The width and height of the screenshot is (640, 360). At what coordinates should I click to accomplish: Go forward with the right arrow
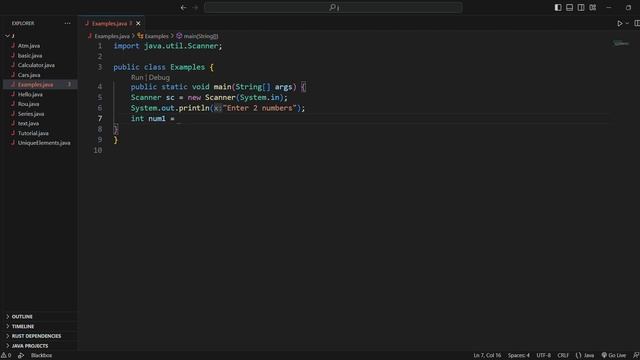pos(196,7)
